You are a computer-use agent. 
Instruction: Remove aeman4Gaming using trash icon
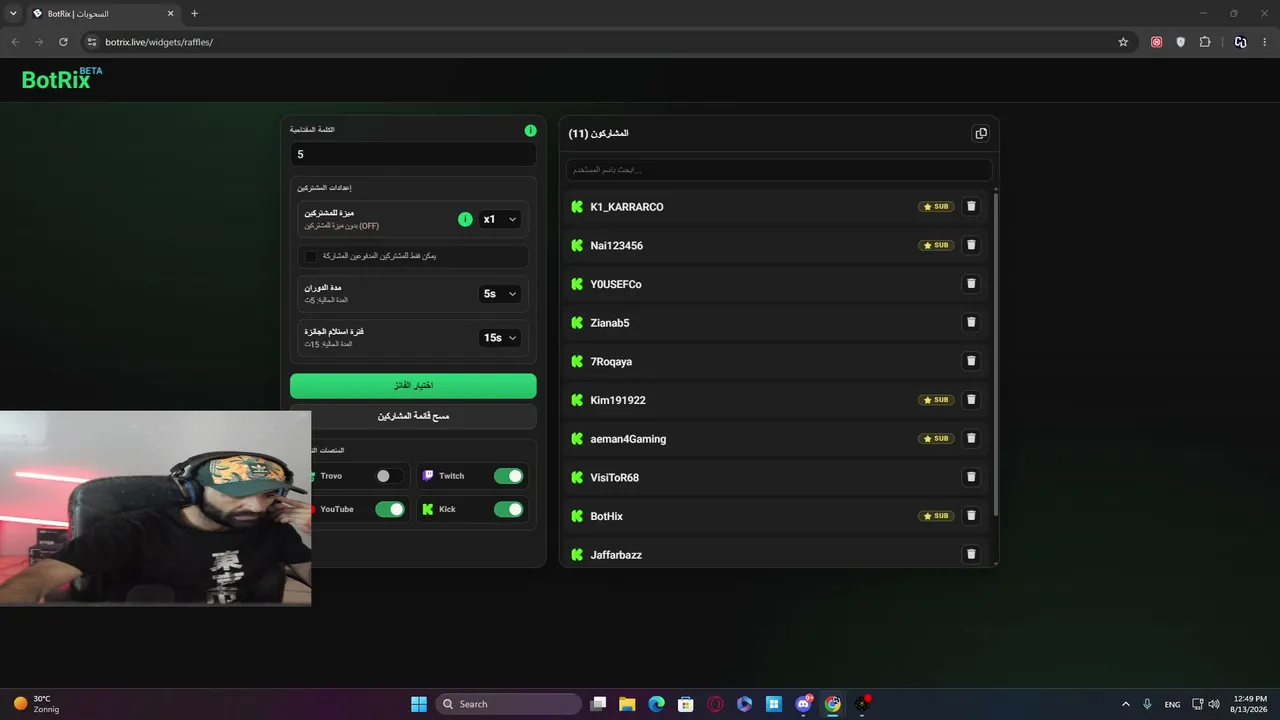tap(970, 439)
